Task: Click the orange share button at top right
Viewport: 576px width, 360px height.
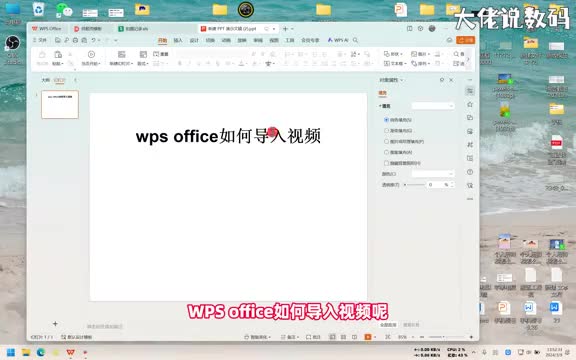Action: [465, 40]
